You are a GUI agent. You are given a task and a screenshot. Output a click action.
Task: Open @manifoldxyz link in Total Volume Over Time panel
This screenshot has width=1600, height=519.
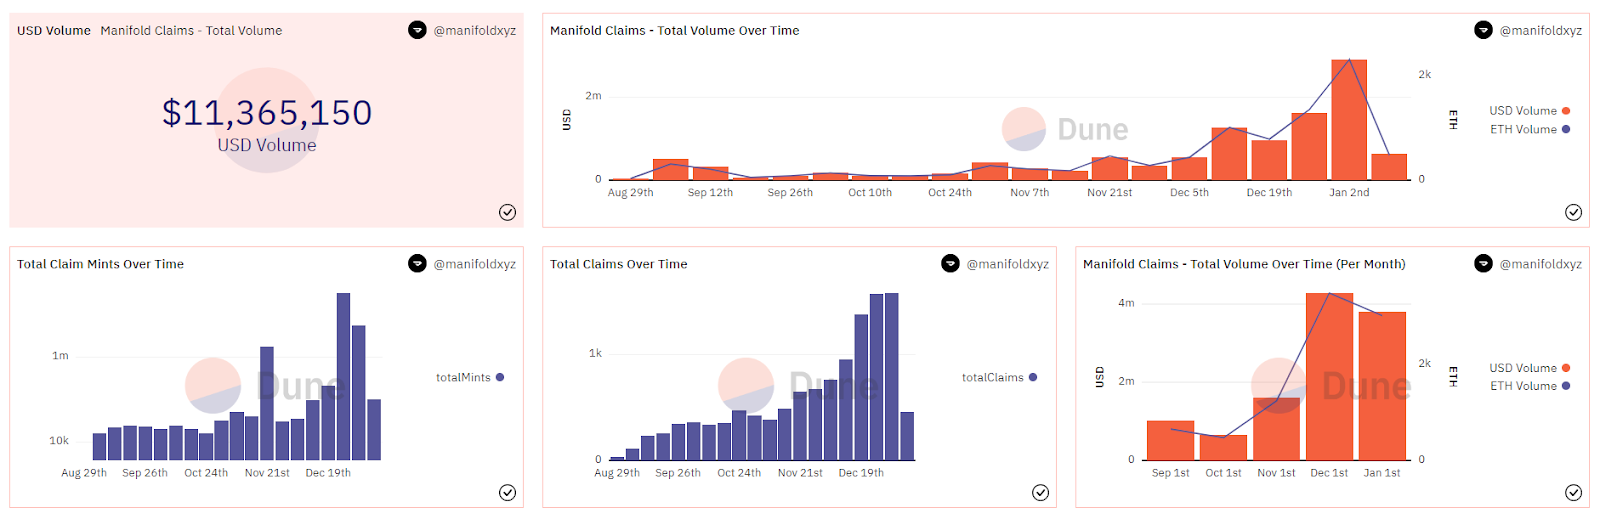[1540, 30]
